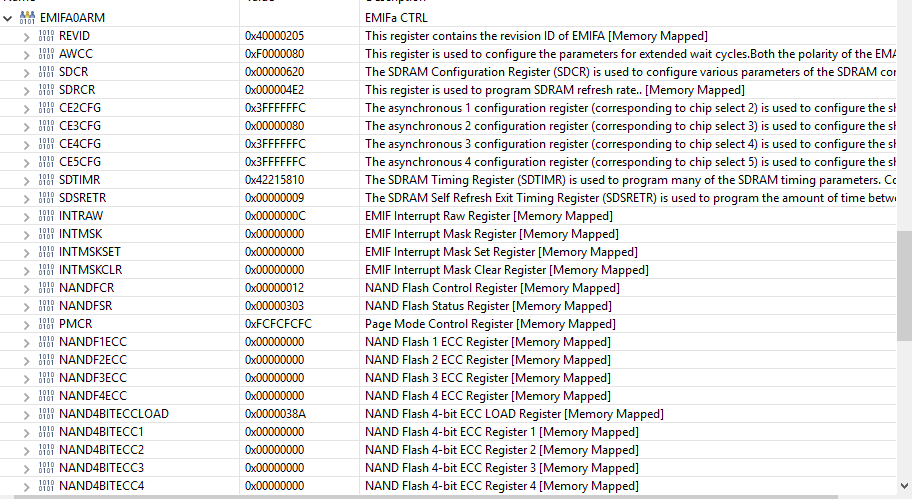Click the EMIFA0ARM register group icon
Screen dimensions: 912x499
point(27,18)
